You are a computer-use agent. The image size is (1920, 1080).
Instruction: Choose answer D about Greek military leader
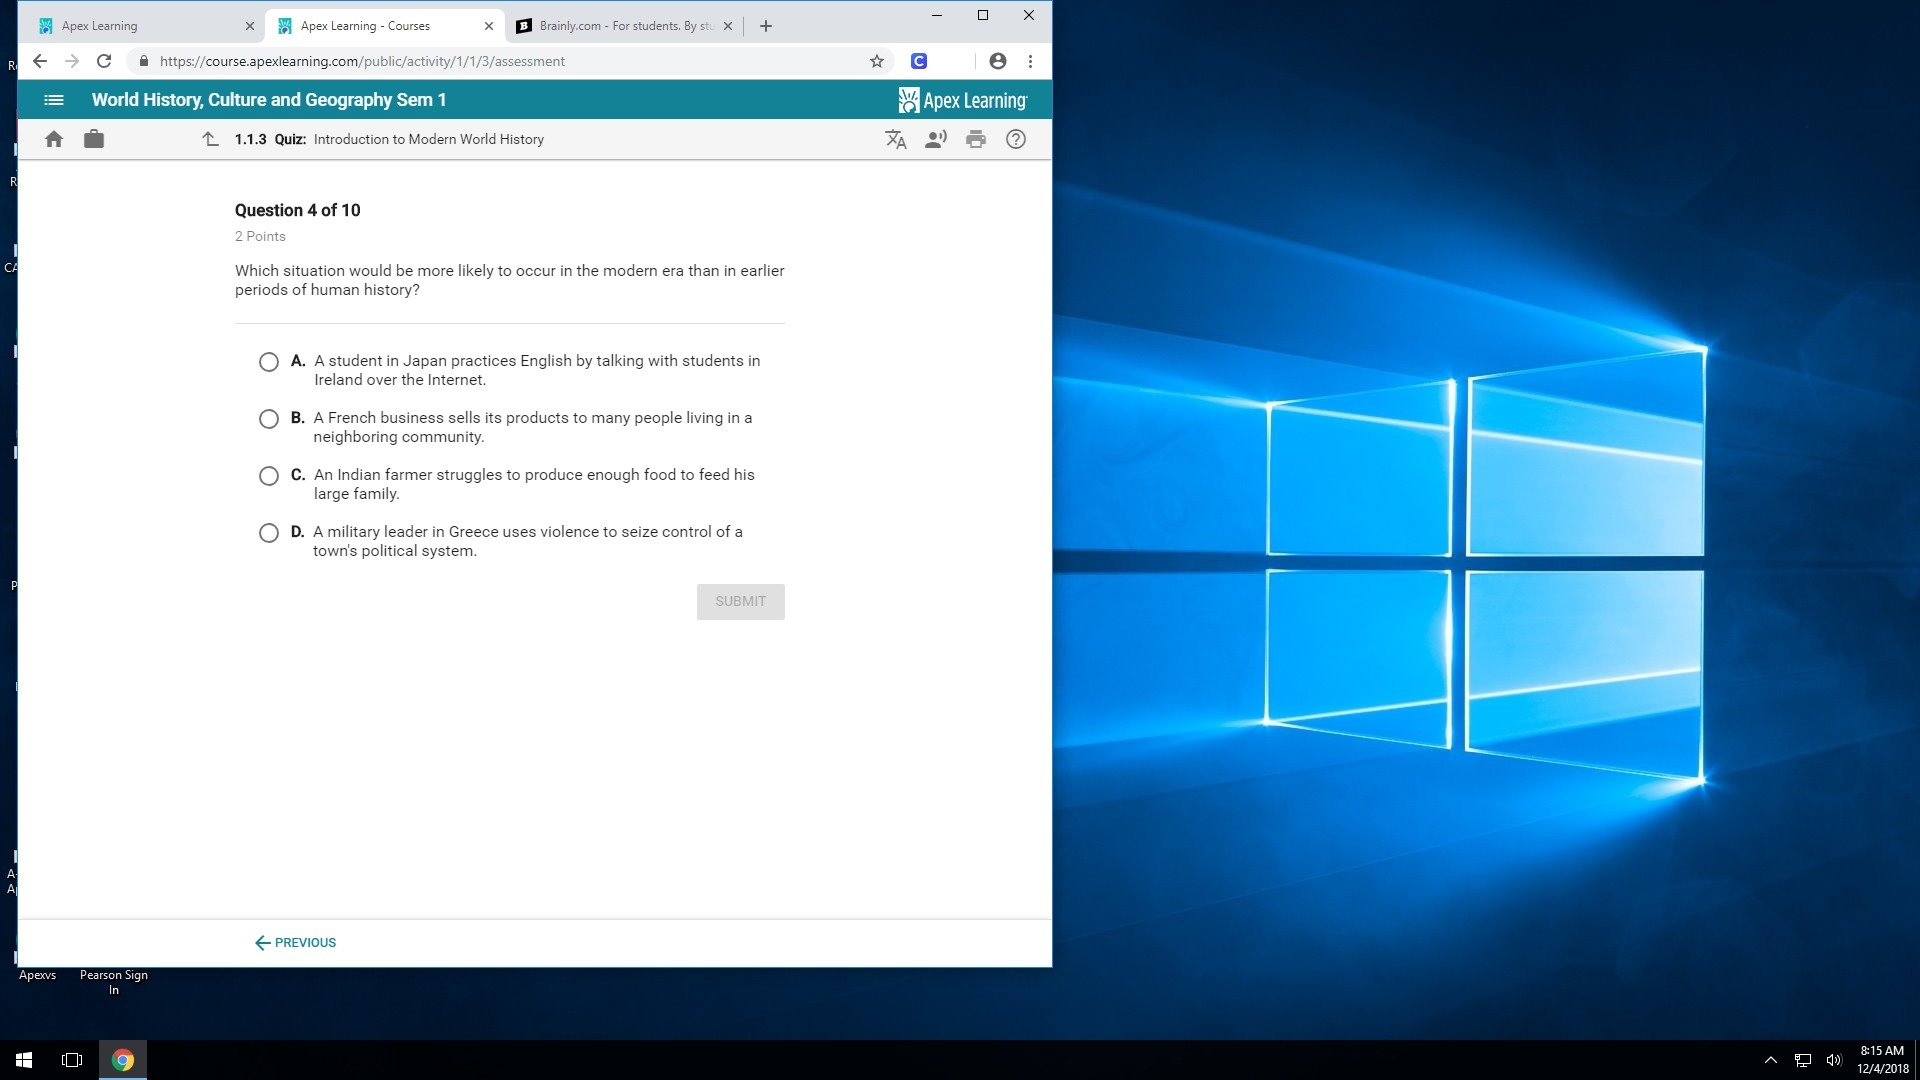click(x=269, y=533)
